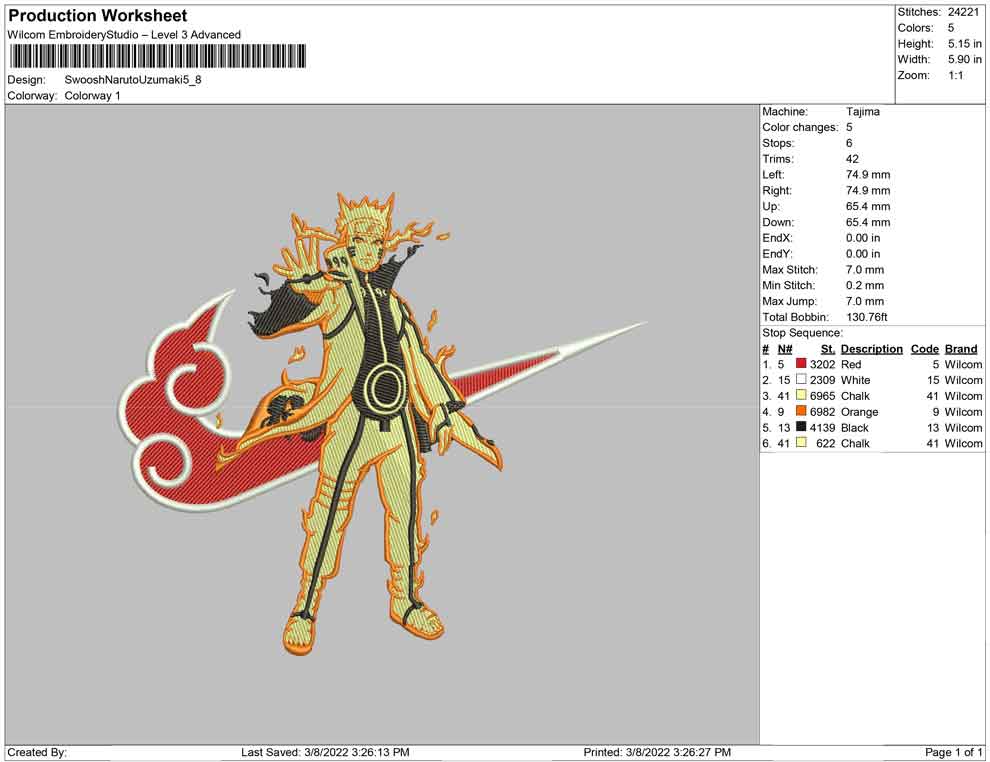Click the Stops value '6'
Screen dimensions: 990x762
(849, 143)
